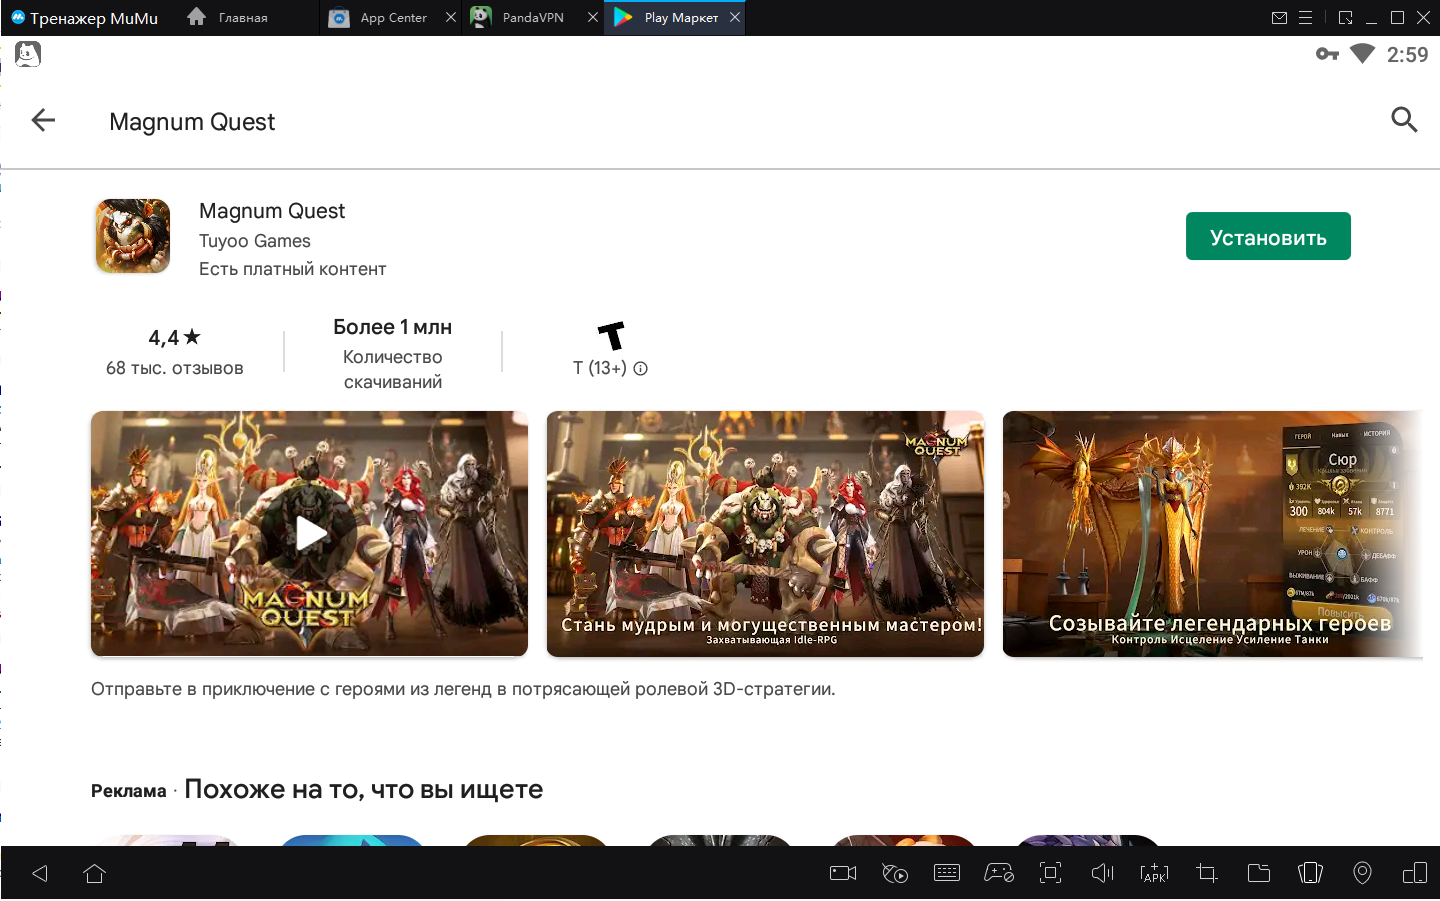Switch to the App Center tab
Screen dimensions: 1440x901
(x=392, y=18)
